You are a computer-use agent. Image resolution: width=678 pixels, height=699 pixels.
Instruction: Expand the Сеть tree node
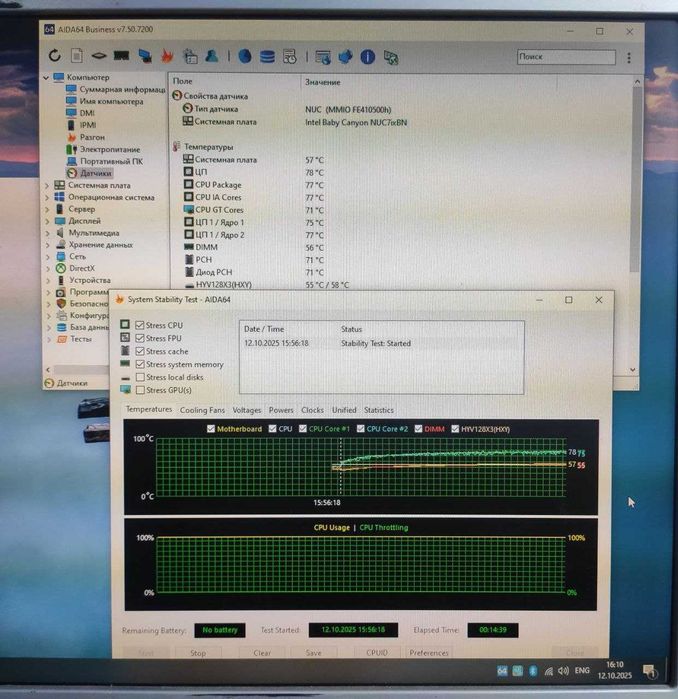pos(47,256)
